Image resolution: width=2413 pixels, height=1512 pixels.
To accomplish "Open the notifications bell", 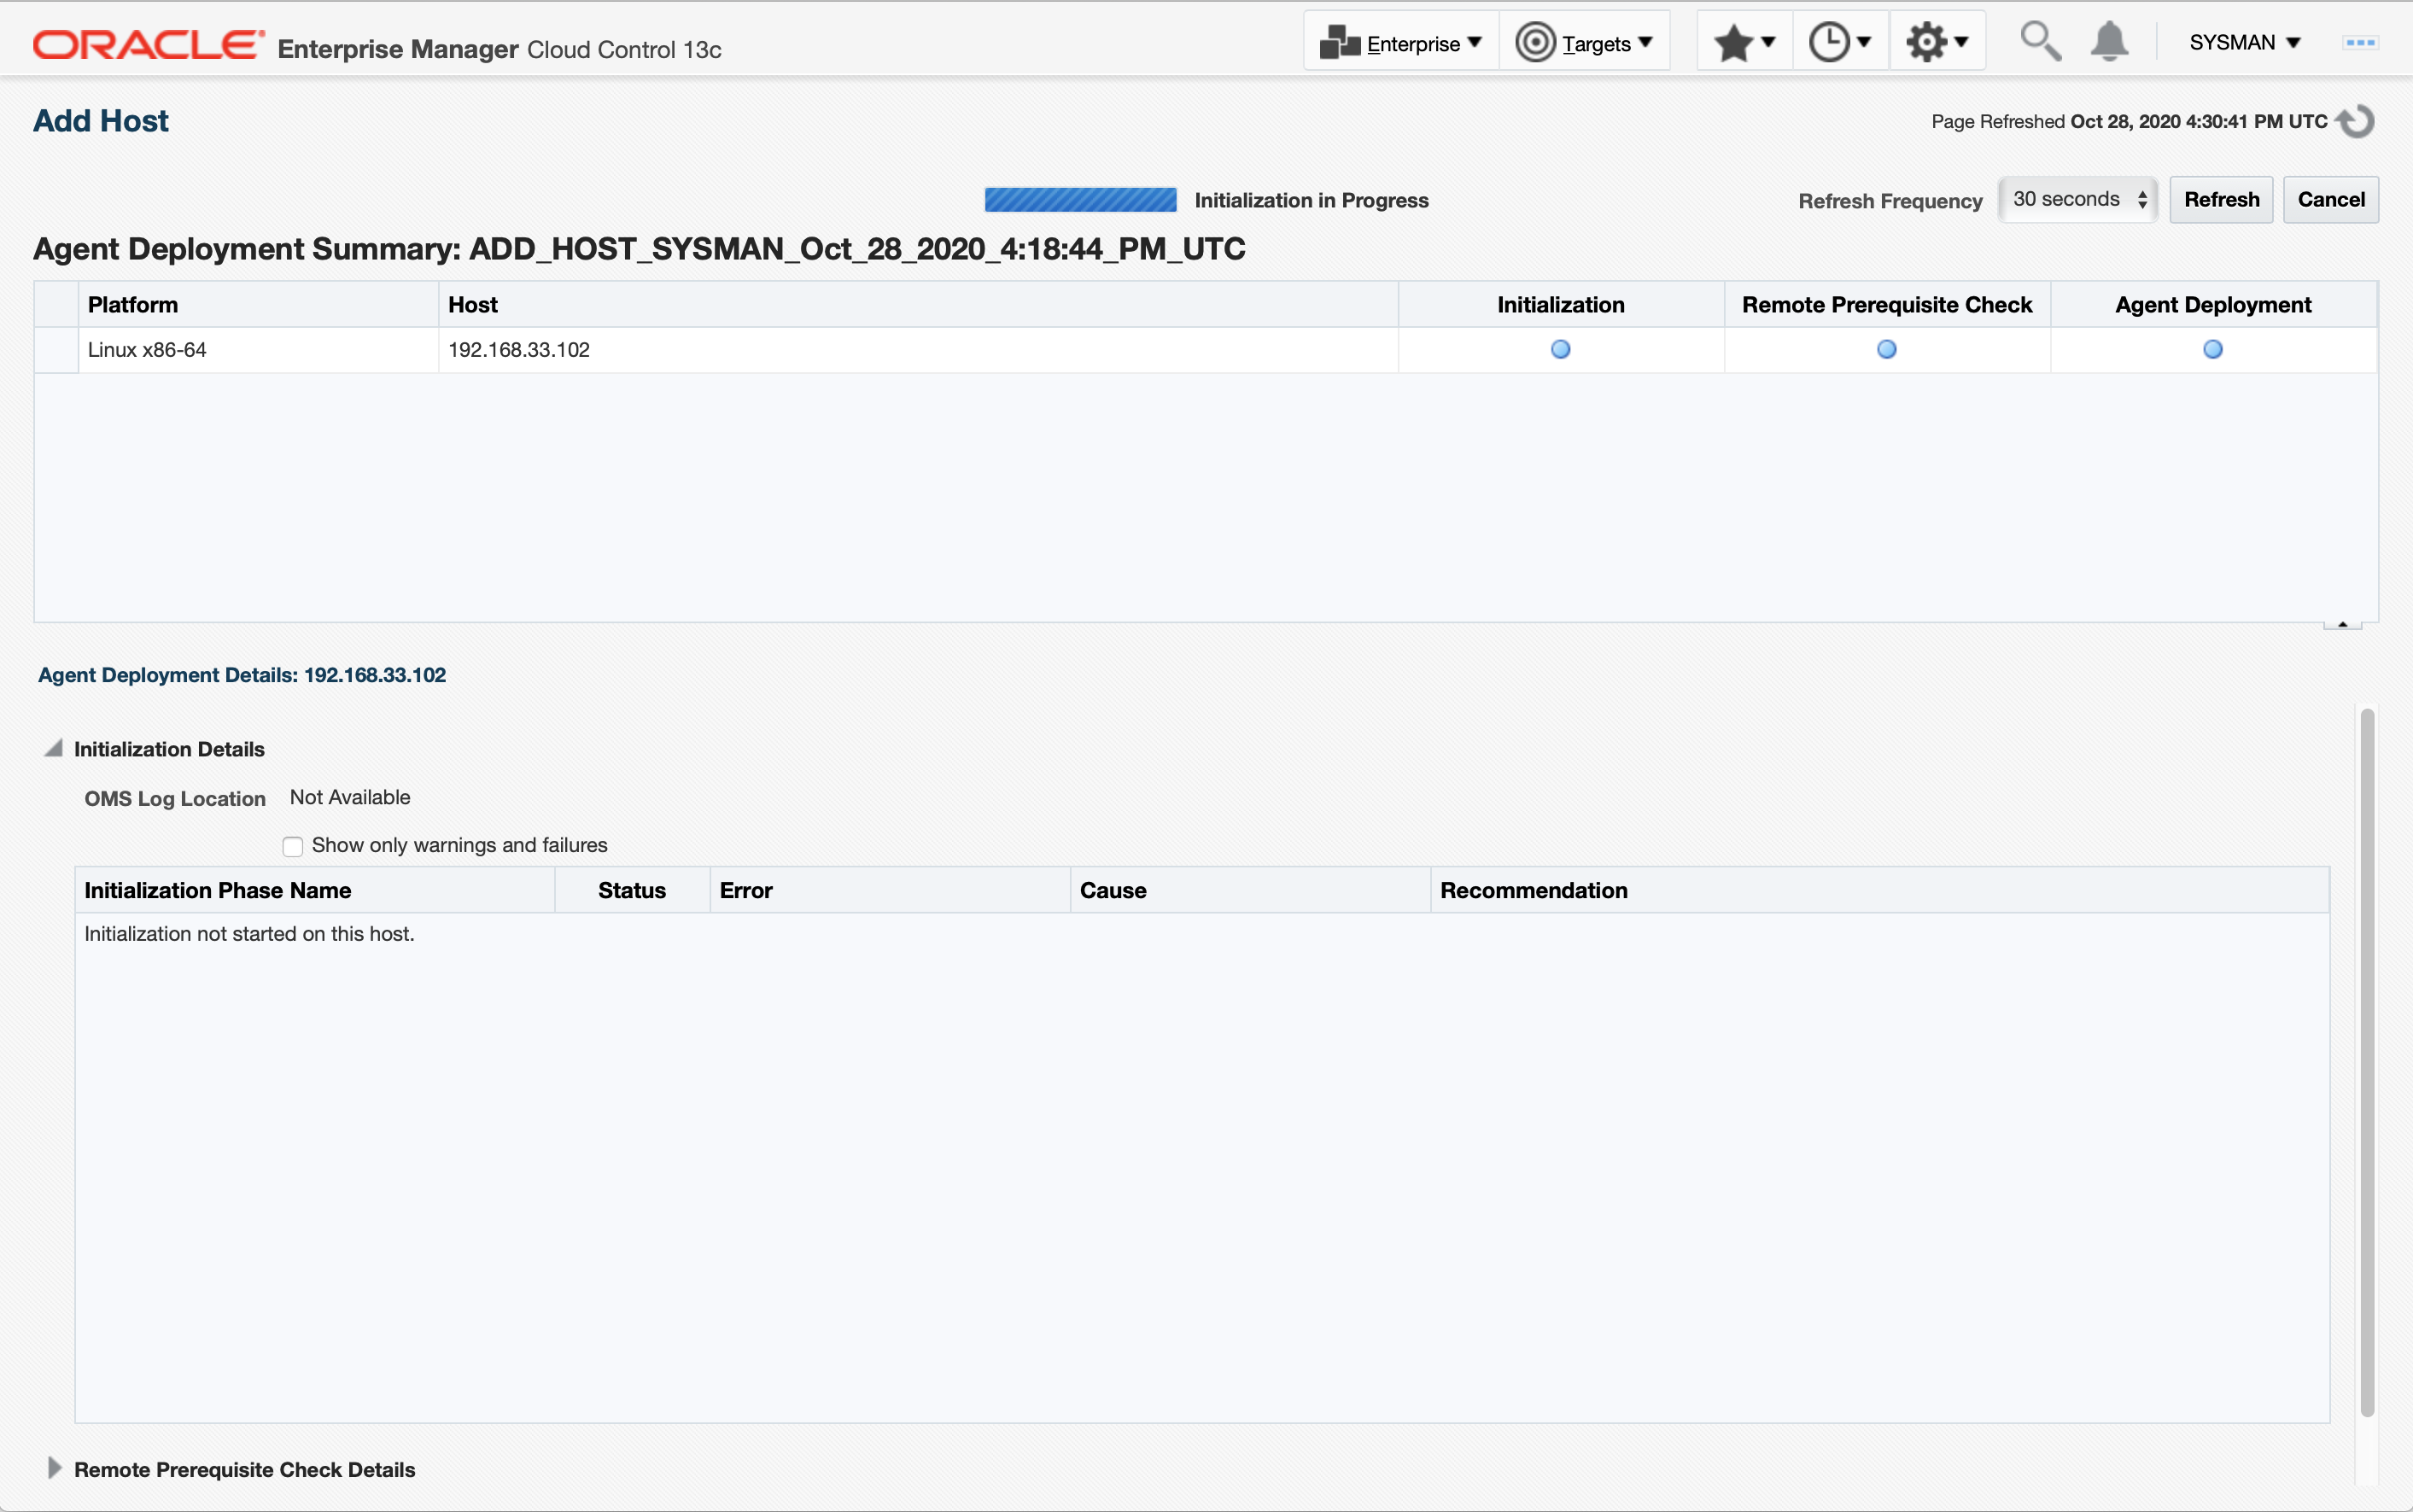I will [2109, 42].
